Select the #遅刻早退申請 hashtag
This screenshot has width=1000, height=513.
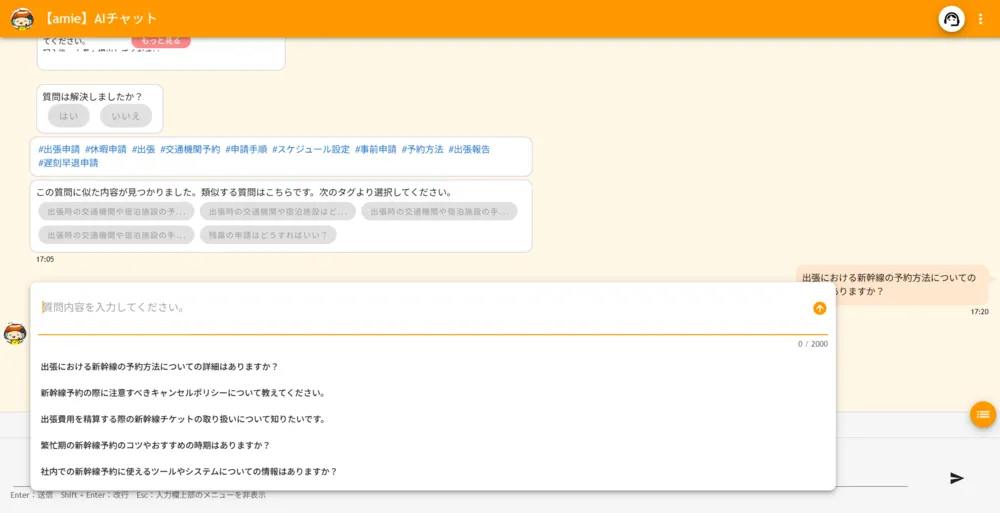click(68, 163)
